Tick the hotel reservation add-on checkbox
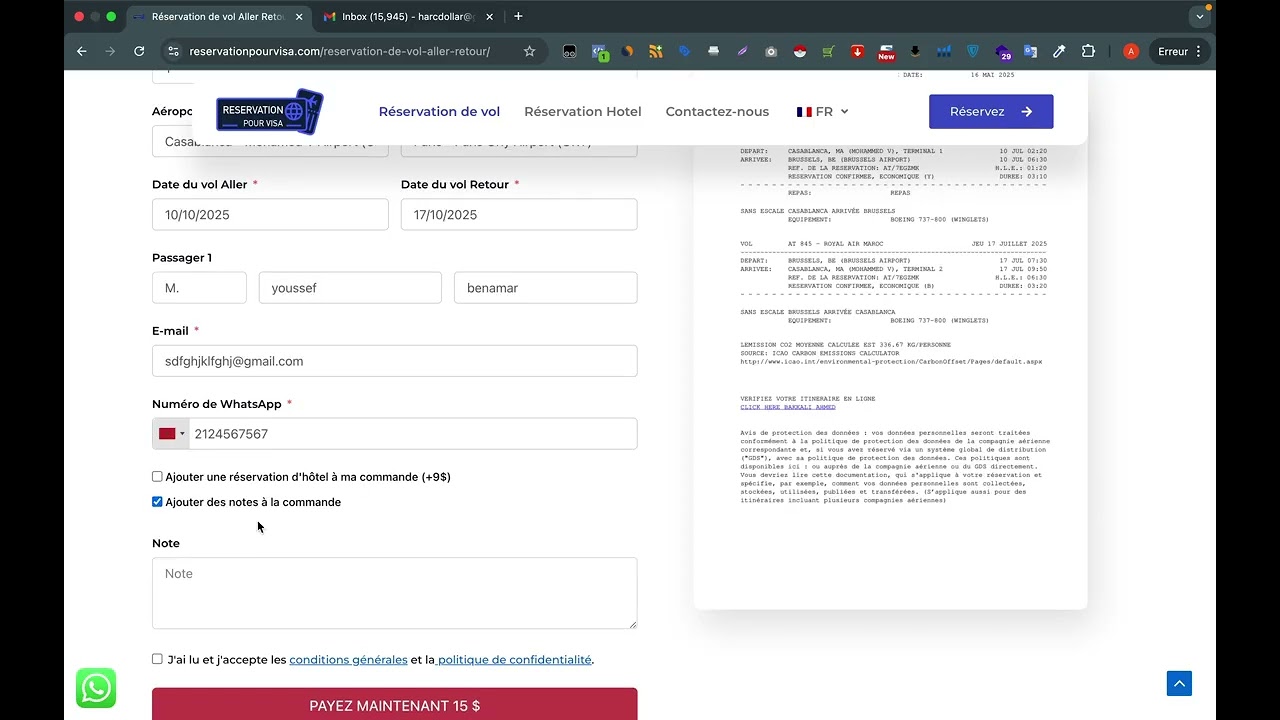This screenshot has height=720, width=1280. (157, 477)
